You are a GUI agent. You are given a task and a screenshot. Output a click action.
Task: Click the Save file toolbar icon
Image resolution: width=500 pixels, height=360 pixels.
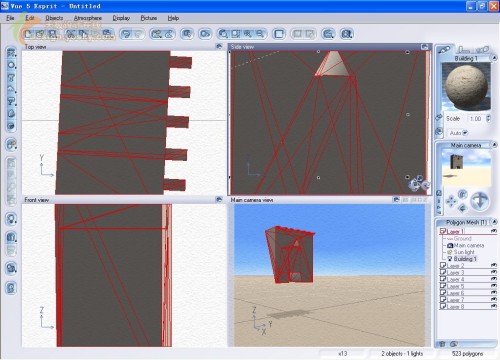52,34
